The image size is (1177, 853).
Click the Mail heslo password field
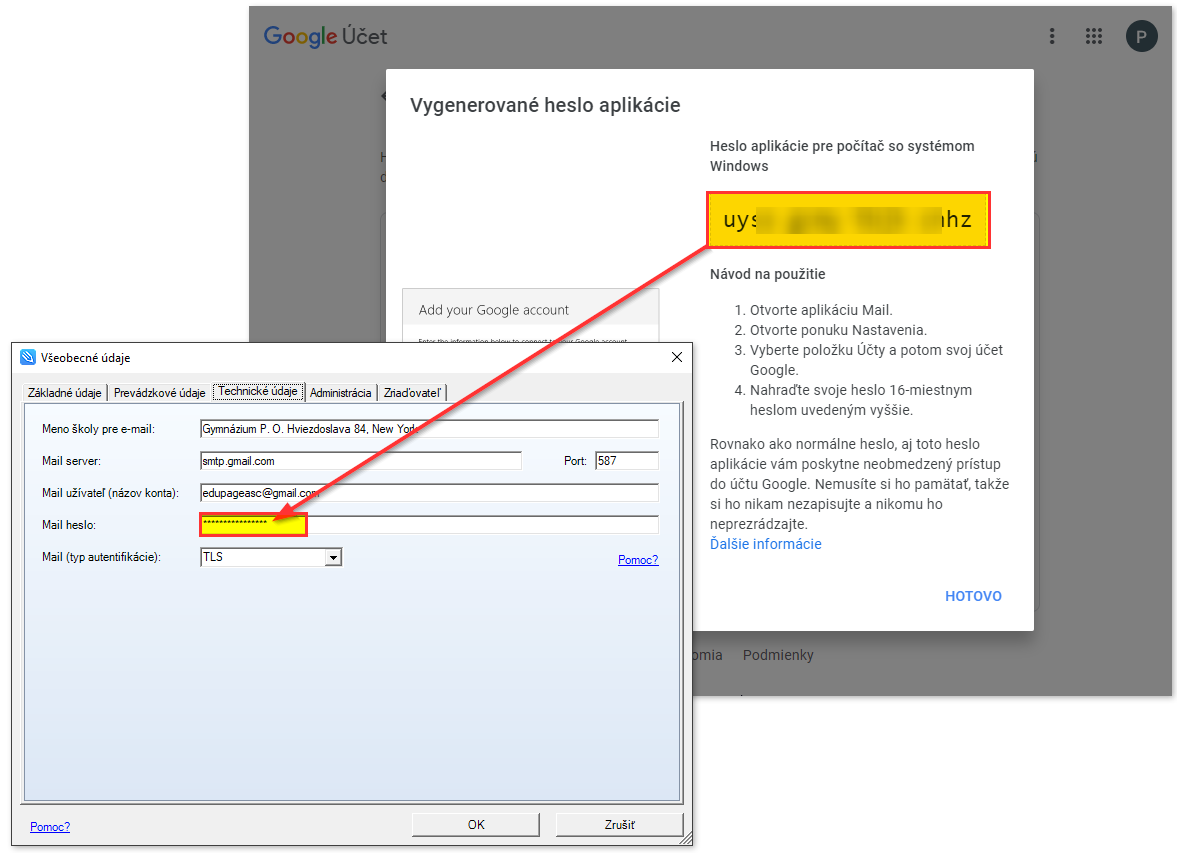[x=429, y=525]
